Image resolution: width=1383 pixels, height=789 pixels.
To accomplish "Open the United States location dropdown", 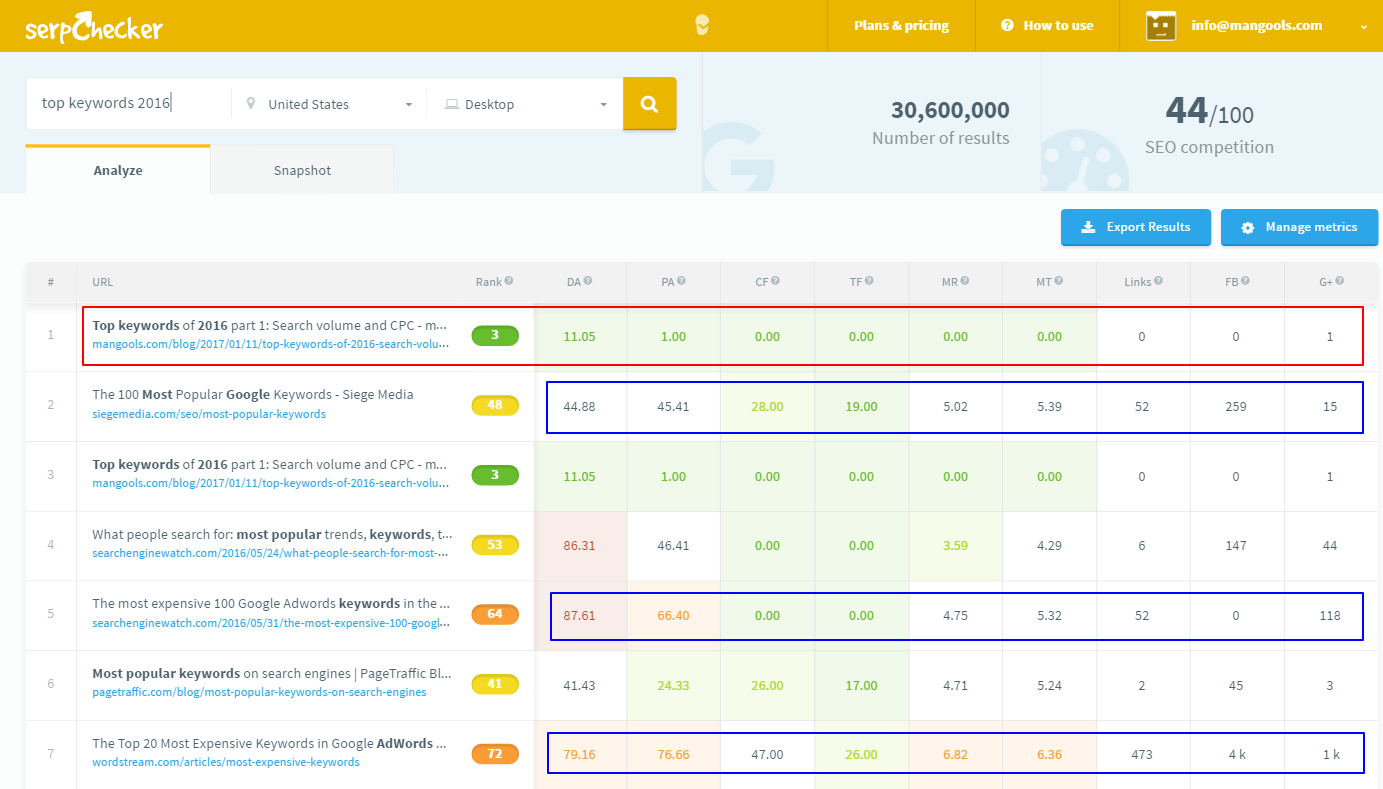I will pyautogui.click(x=329, y=104).
